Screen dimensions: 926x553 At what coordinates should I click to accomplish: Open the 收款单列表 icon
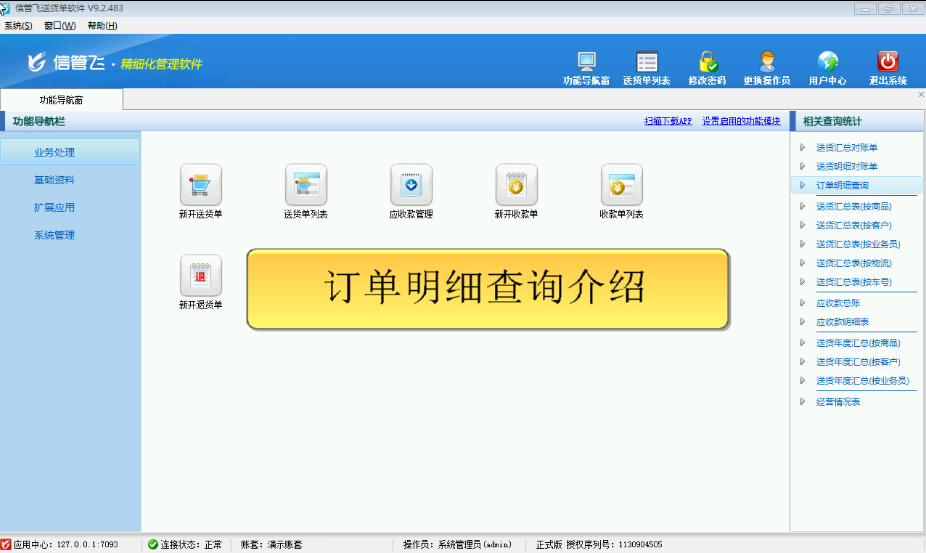point(621,185)
